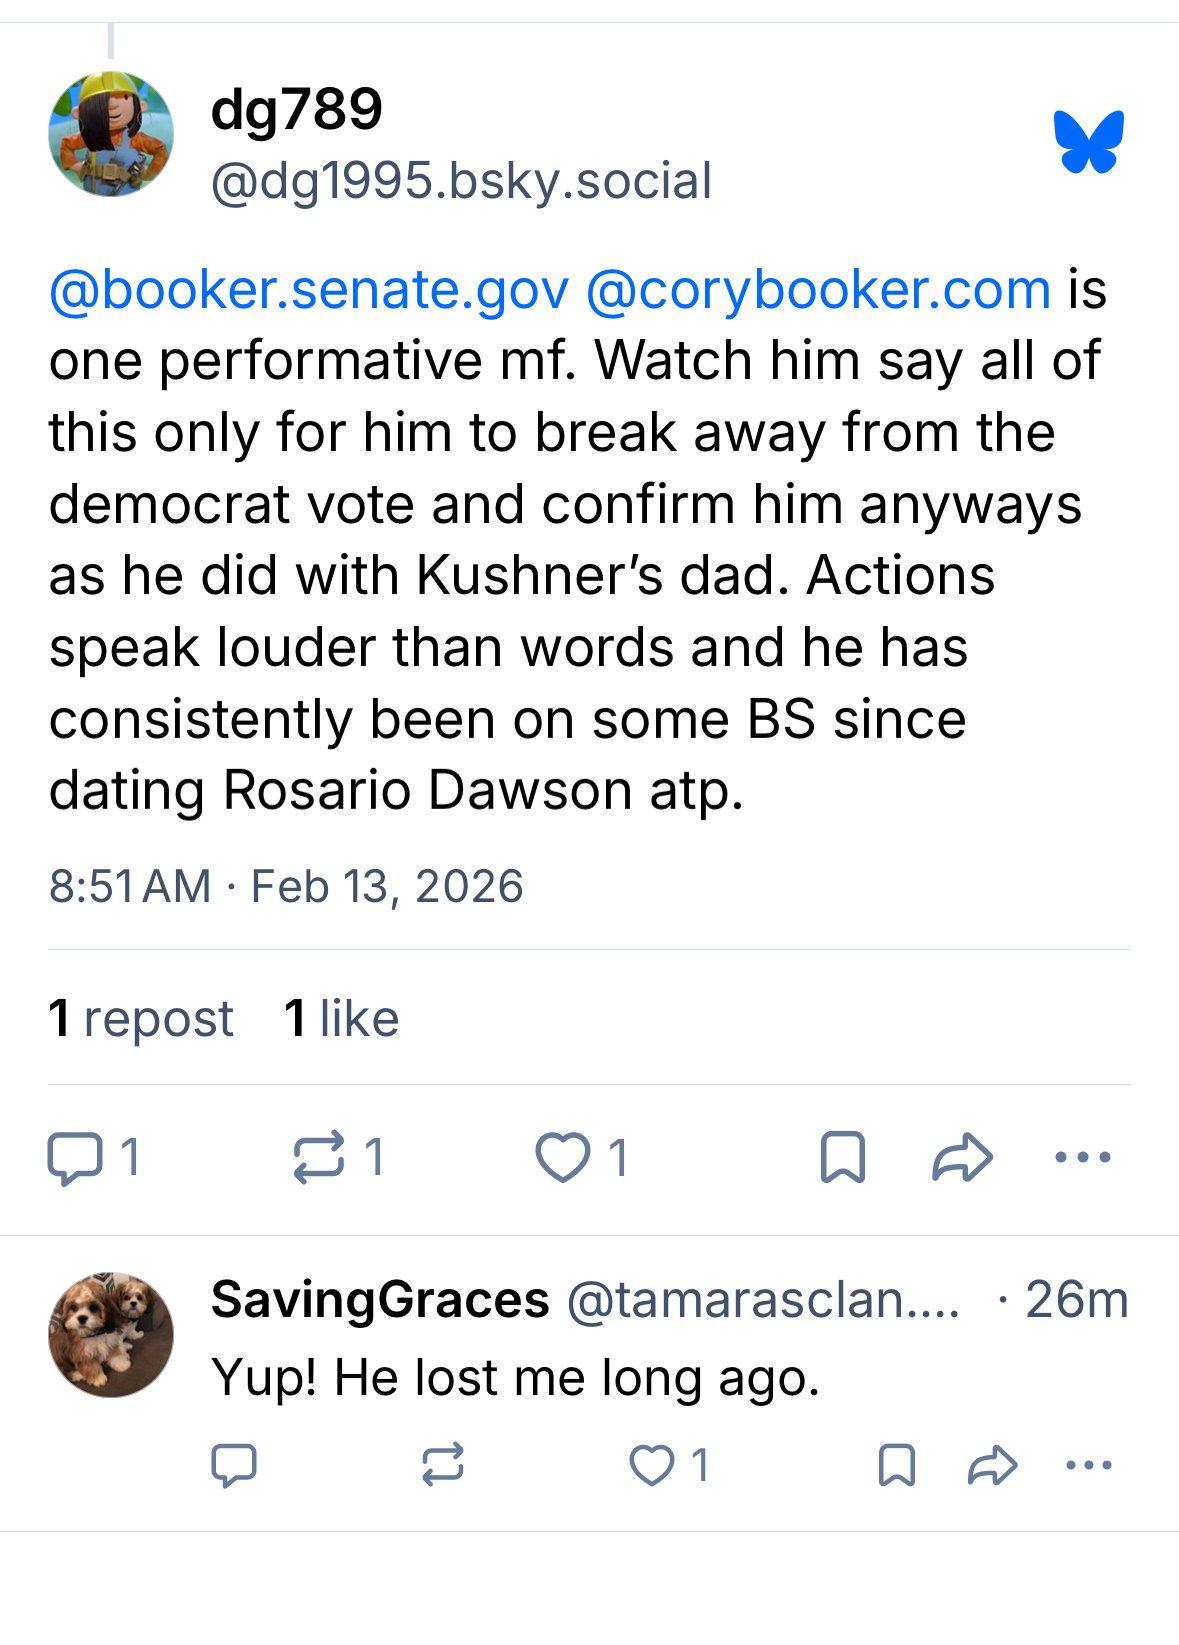View who liked this post
1179x1645 pixels.
click(x=341, y=1019)
